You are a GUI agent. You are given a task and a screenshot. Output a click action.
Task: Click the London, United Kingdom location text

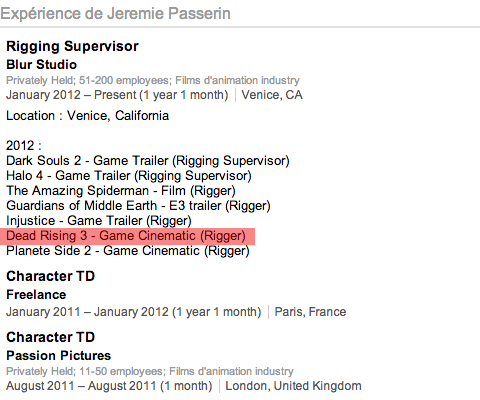pyautogui.click(x=293, y=386)
